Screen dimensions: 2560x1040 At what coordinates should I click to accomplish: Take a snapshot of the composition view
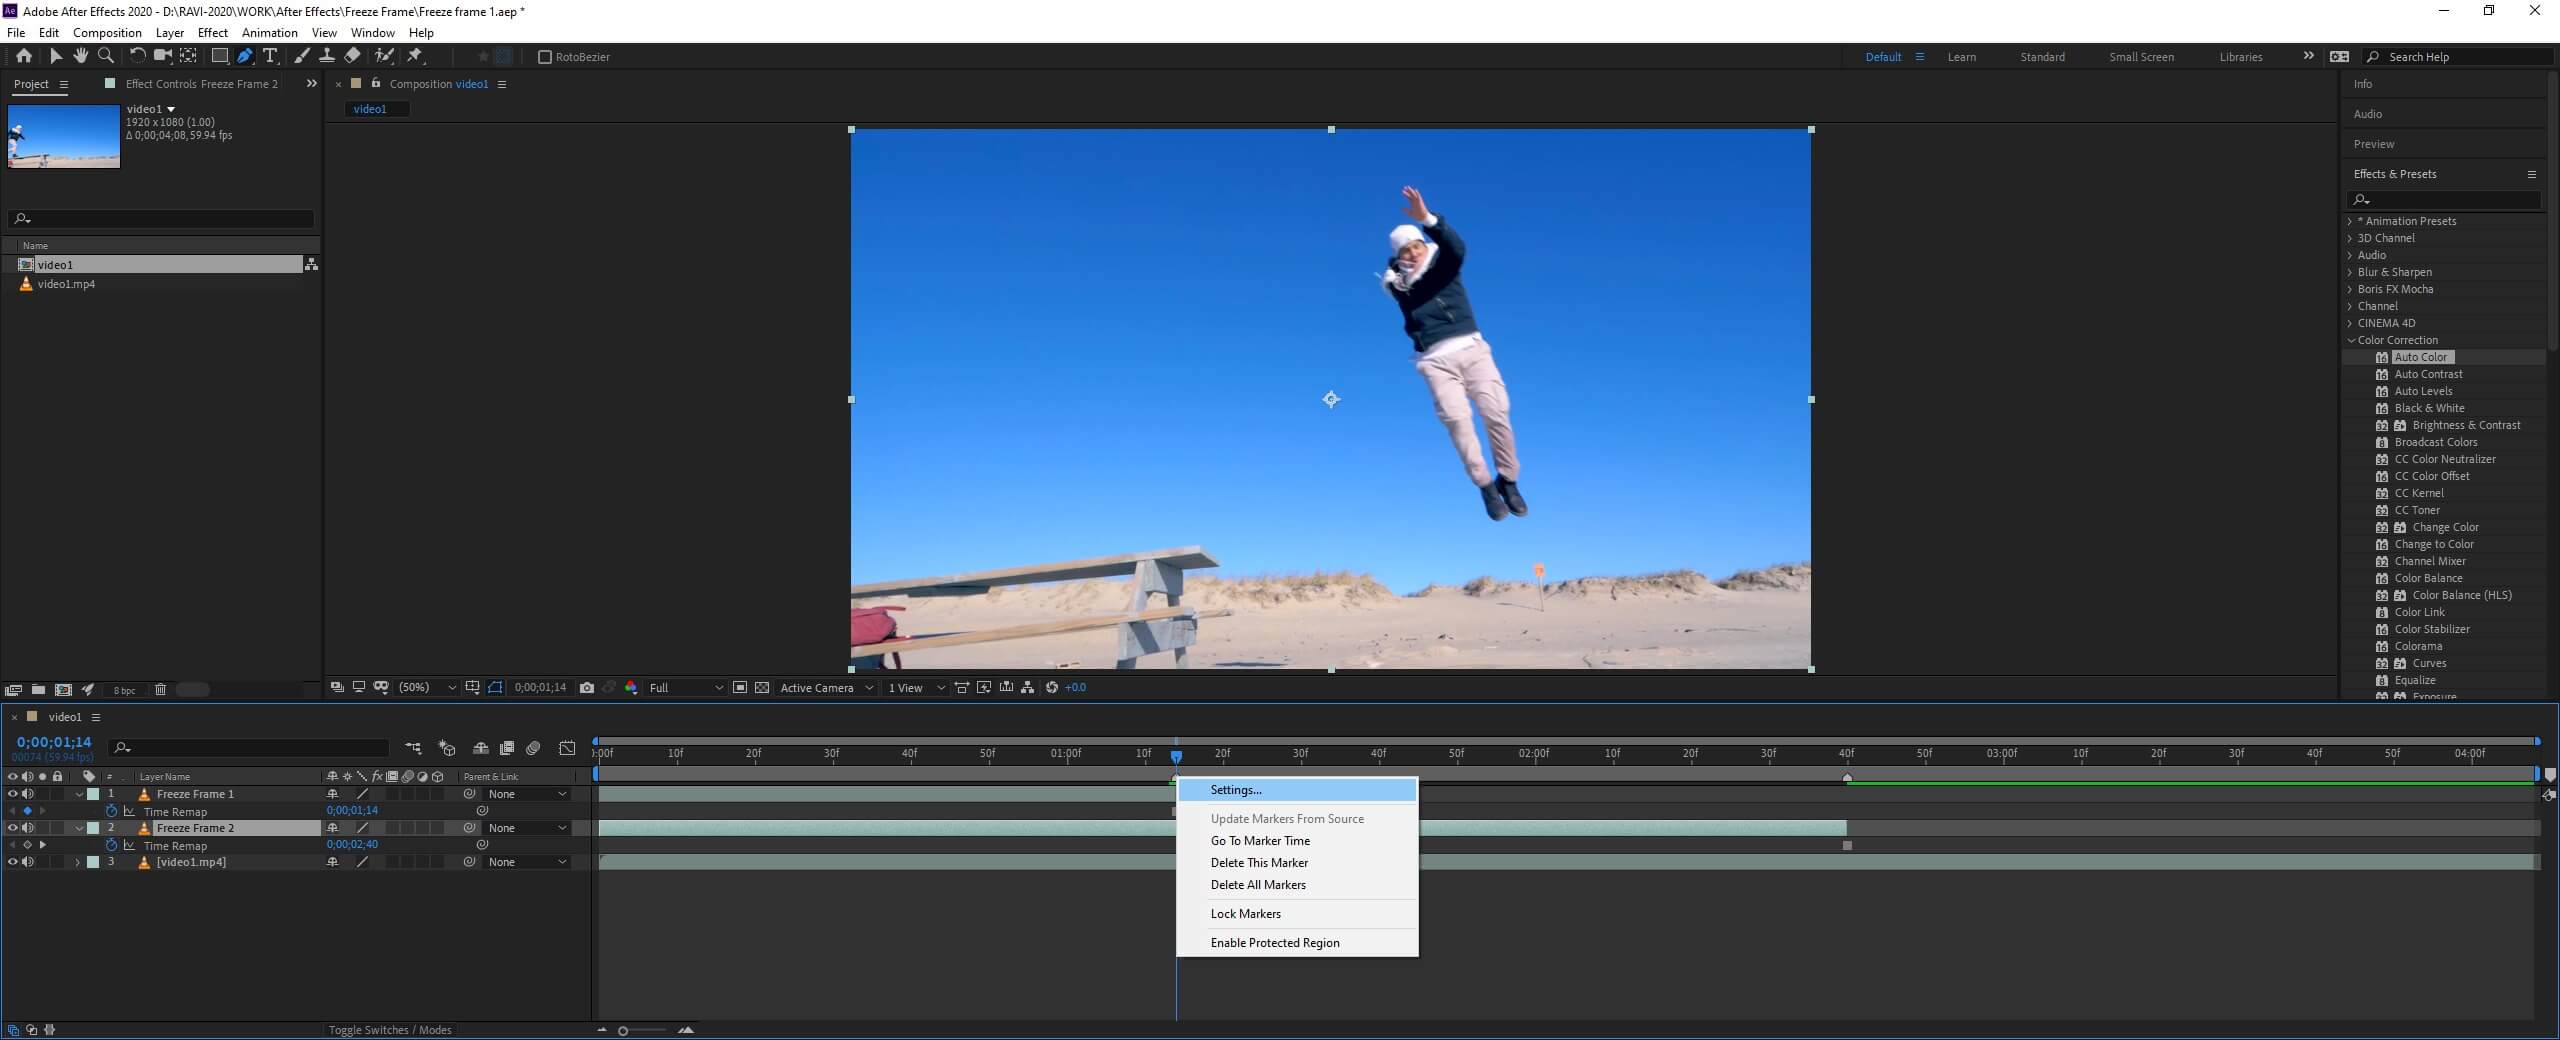click(x=587, y=688)
